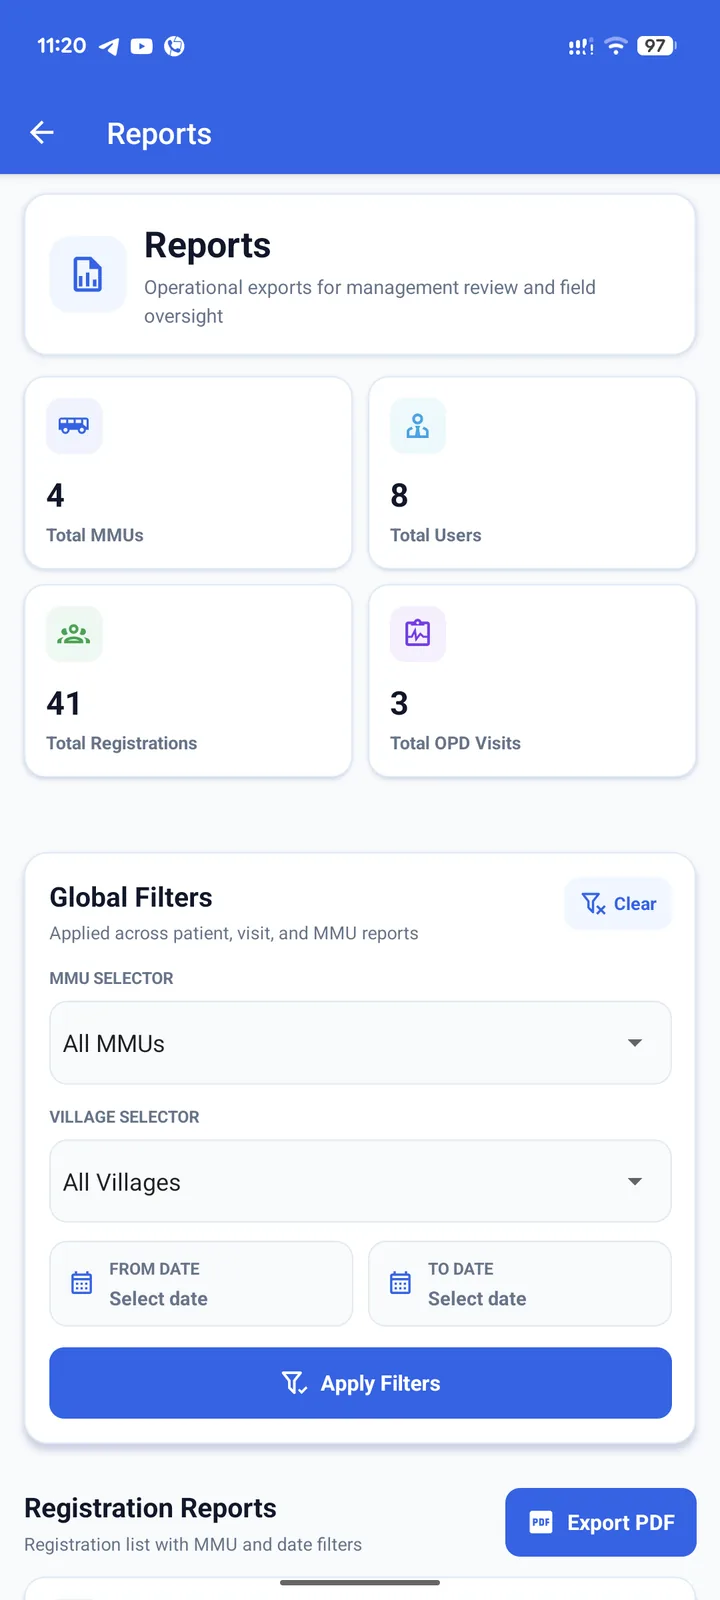The image size is (720, 1600).
Task: Tap the VILLAGE SELECTOR label
Action: click(124, 1117)
